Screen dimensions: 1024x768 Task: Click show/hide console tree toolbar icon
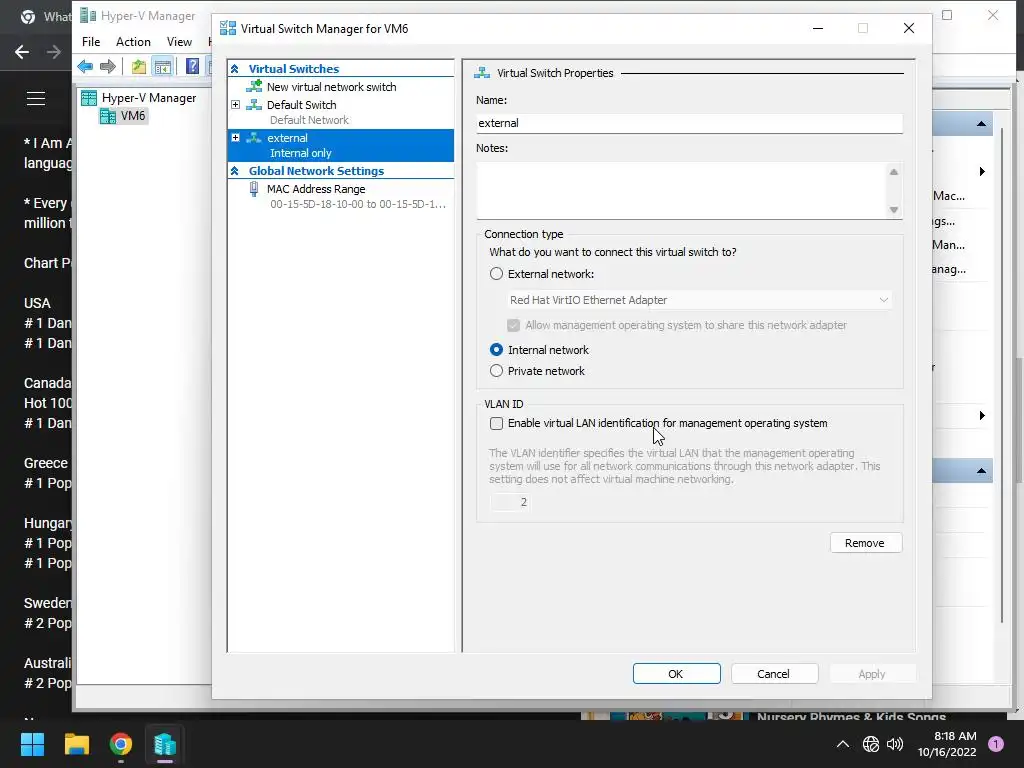coord(162,66)
